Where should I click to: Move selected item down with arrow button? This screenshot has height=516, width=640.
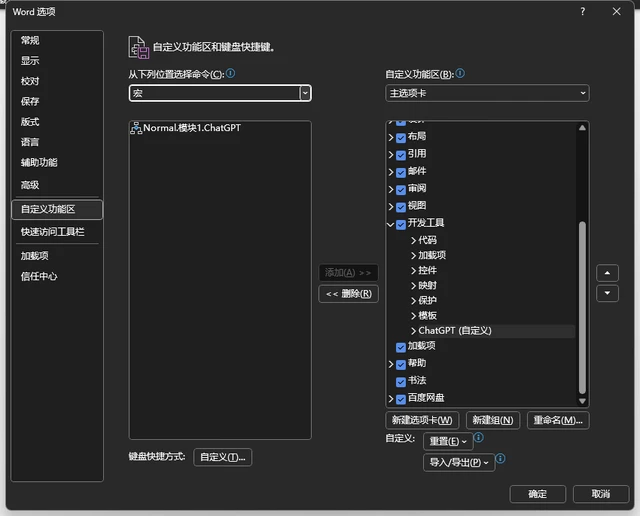607,294
